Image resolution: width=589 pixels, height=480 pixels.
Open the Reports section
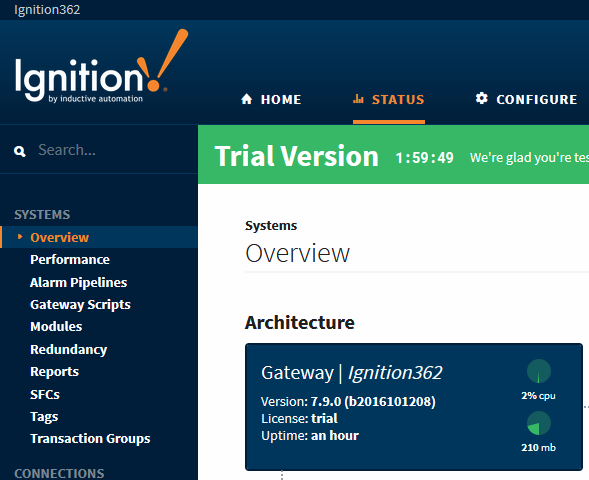54,371
